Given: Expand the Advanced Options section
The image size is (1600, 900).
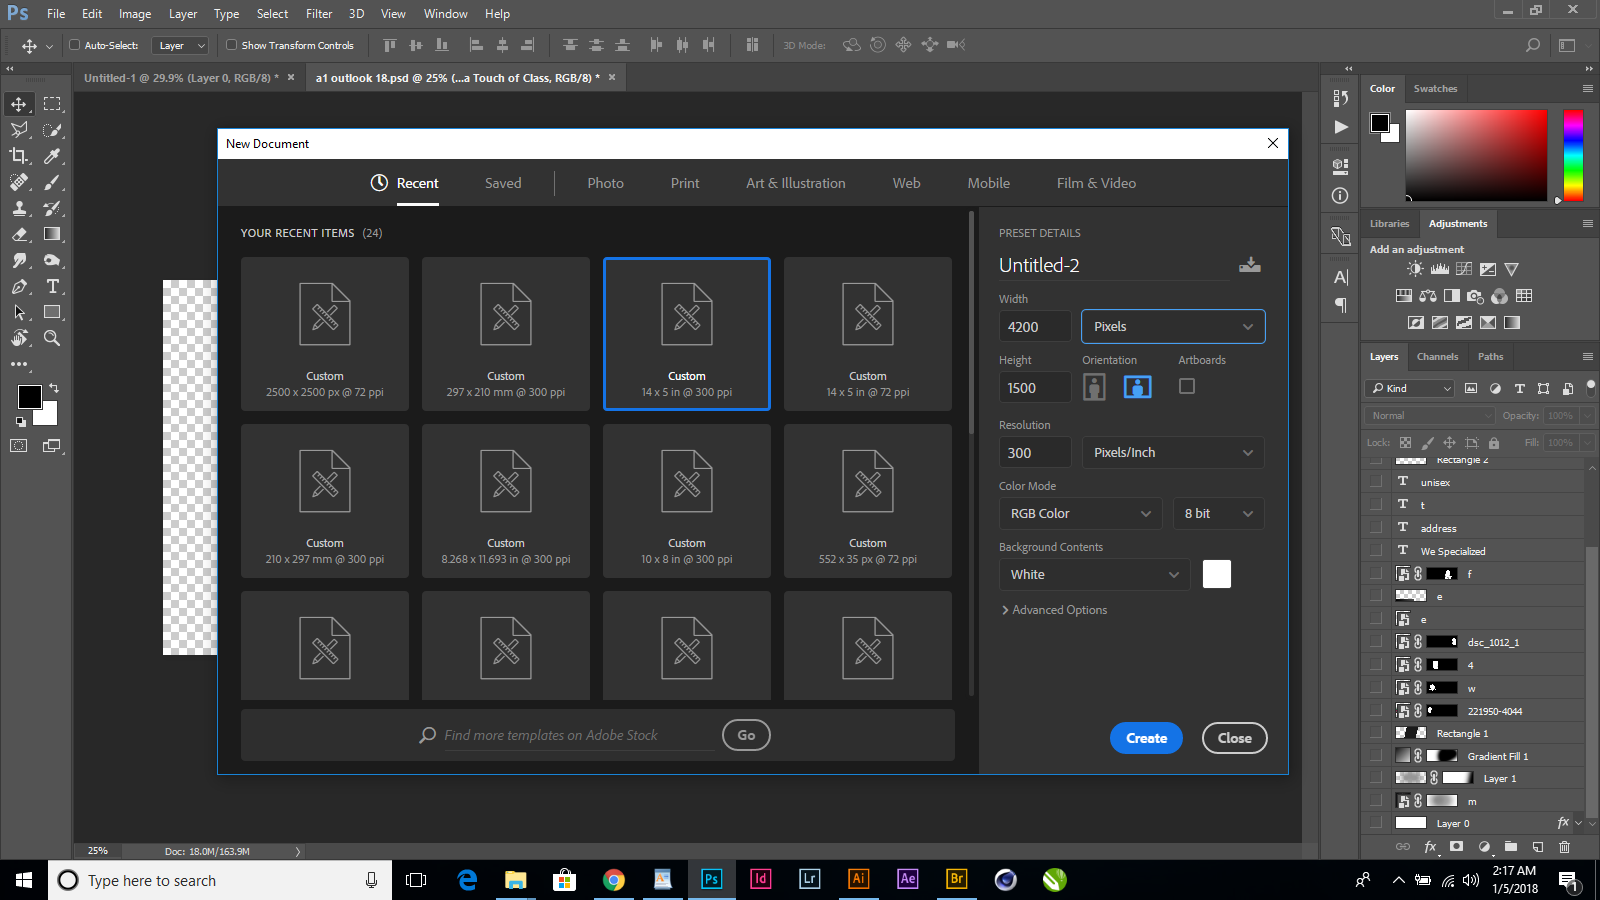Looking at the screenshot, I should coord(1054,609).
